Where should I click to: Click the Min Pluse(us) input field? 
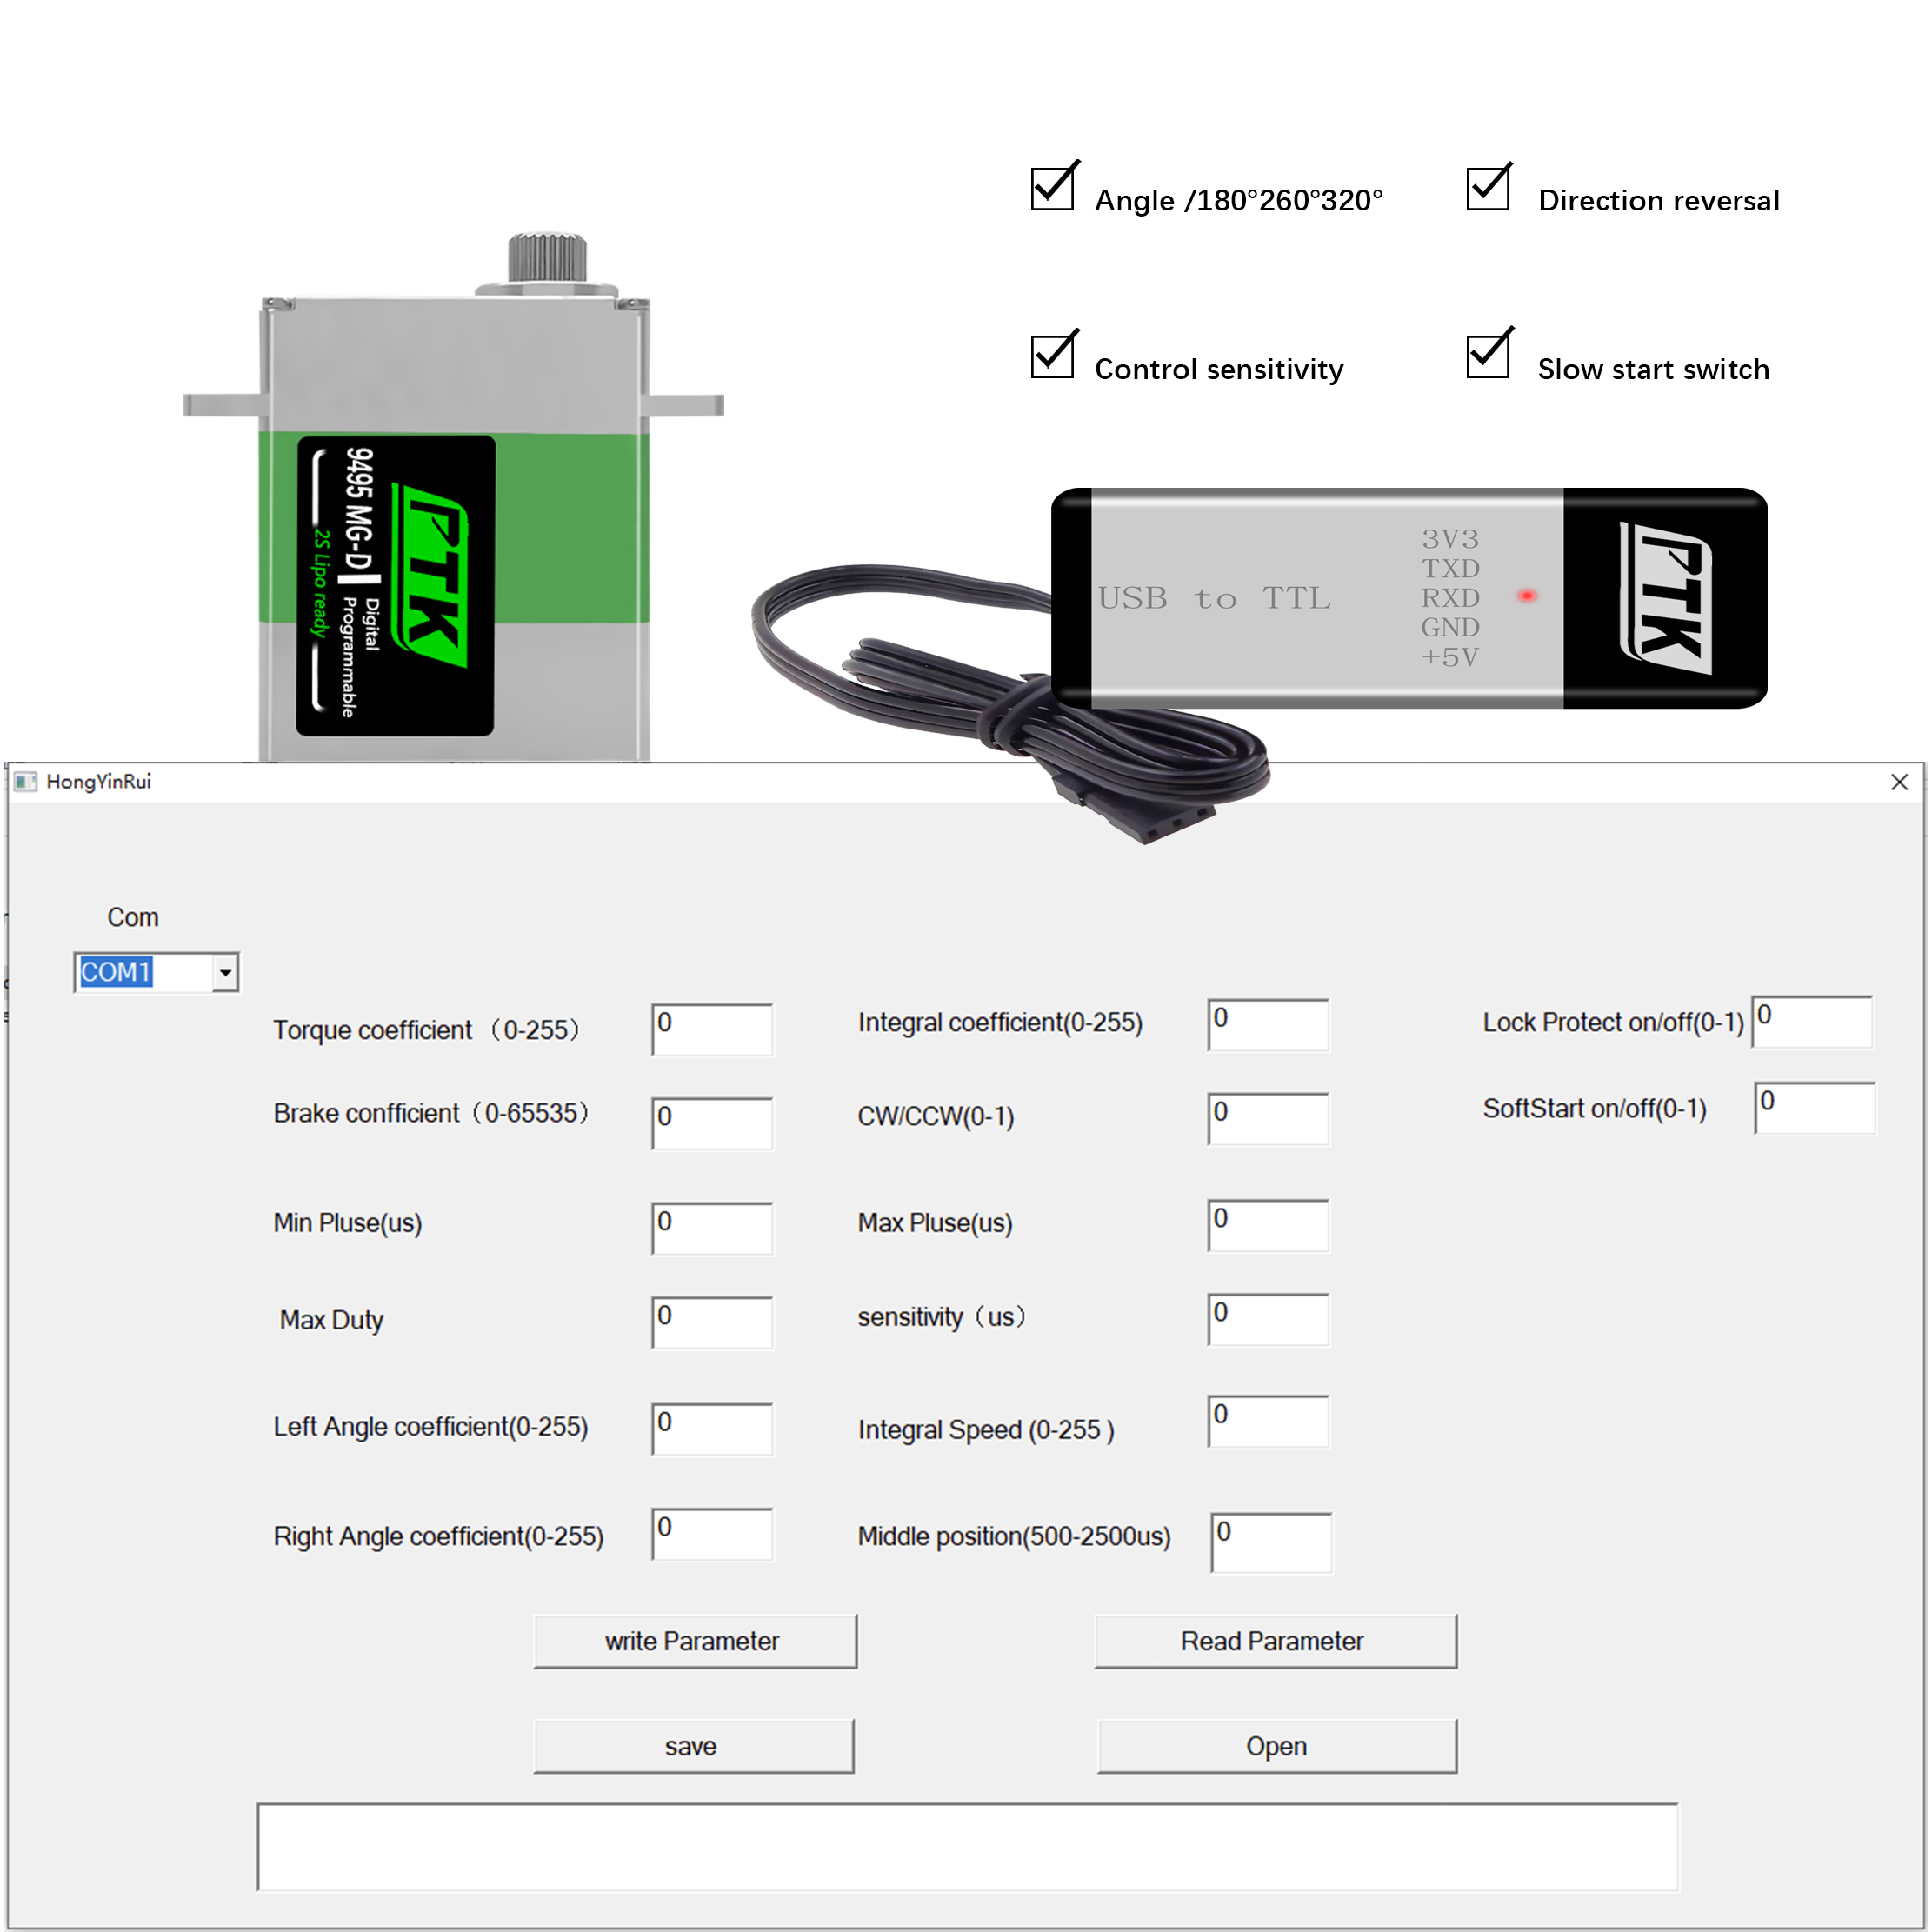(712, 1228)
